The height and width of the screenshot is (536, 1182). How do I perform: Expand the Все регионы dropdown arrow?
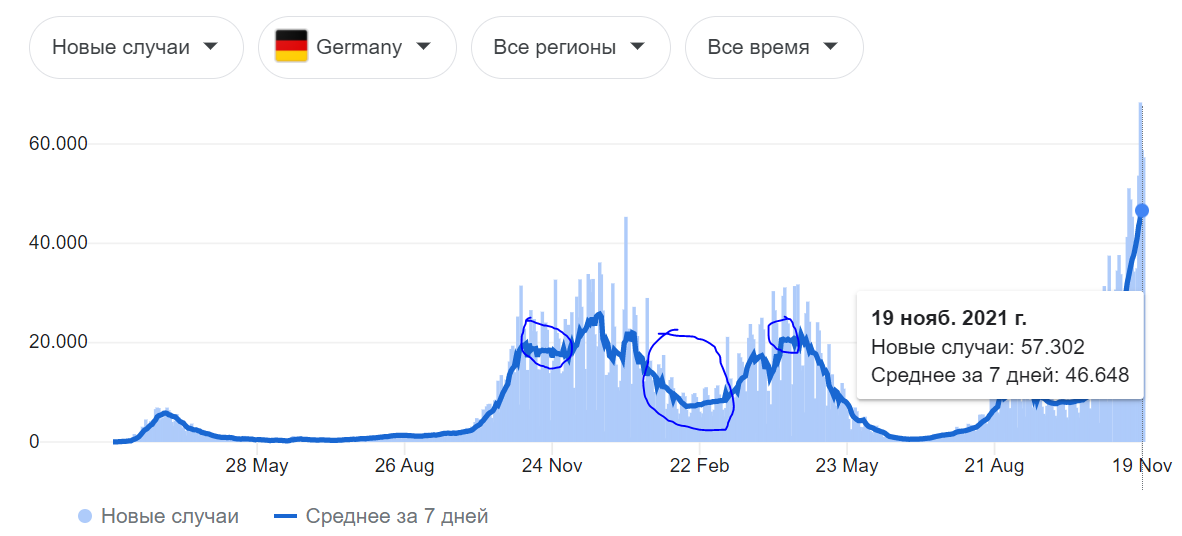point(637,46)
